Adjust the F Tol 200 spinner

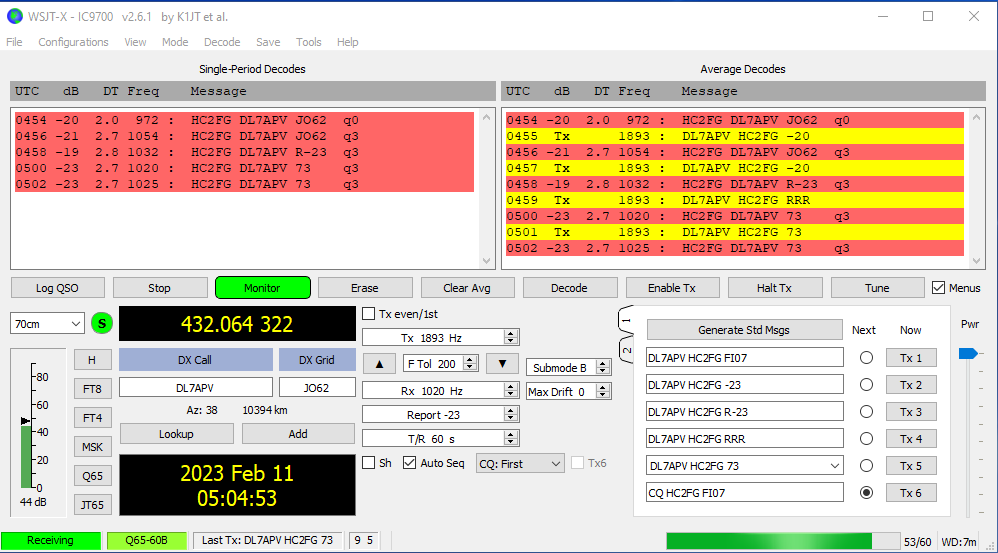[470, 364]
